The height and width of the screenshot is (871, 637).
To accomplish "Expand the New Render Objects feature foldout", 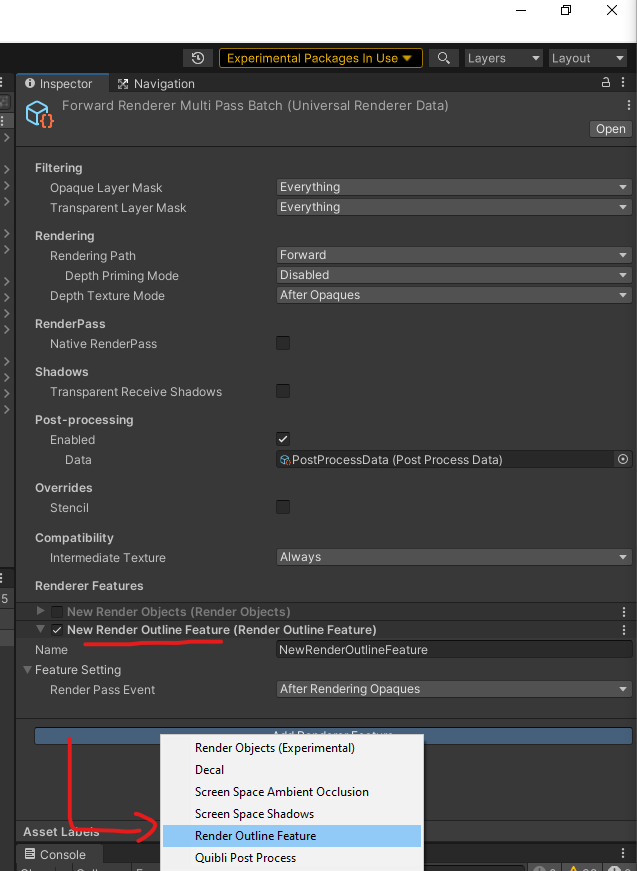I will pos(40,611).
